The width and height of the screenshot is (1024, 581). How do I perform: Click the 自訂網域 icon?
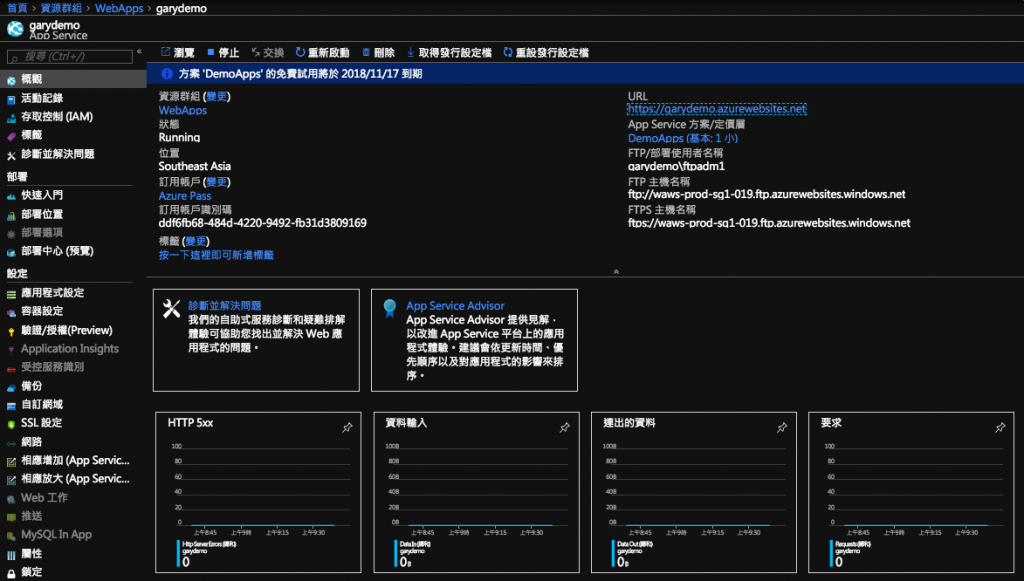[x=11, y=405]
